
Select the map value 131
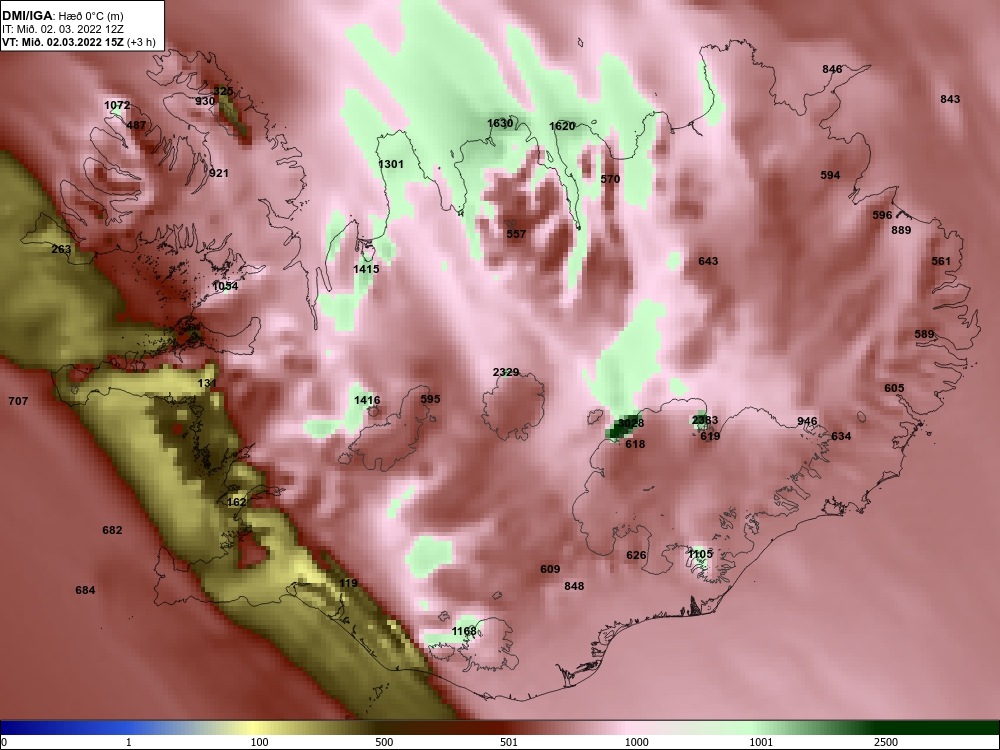(207, 383)
